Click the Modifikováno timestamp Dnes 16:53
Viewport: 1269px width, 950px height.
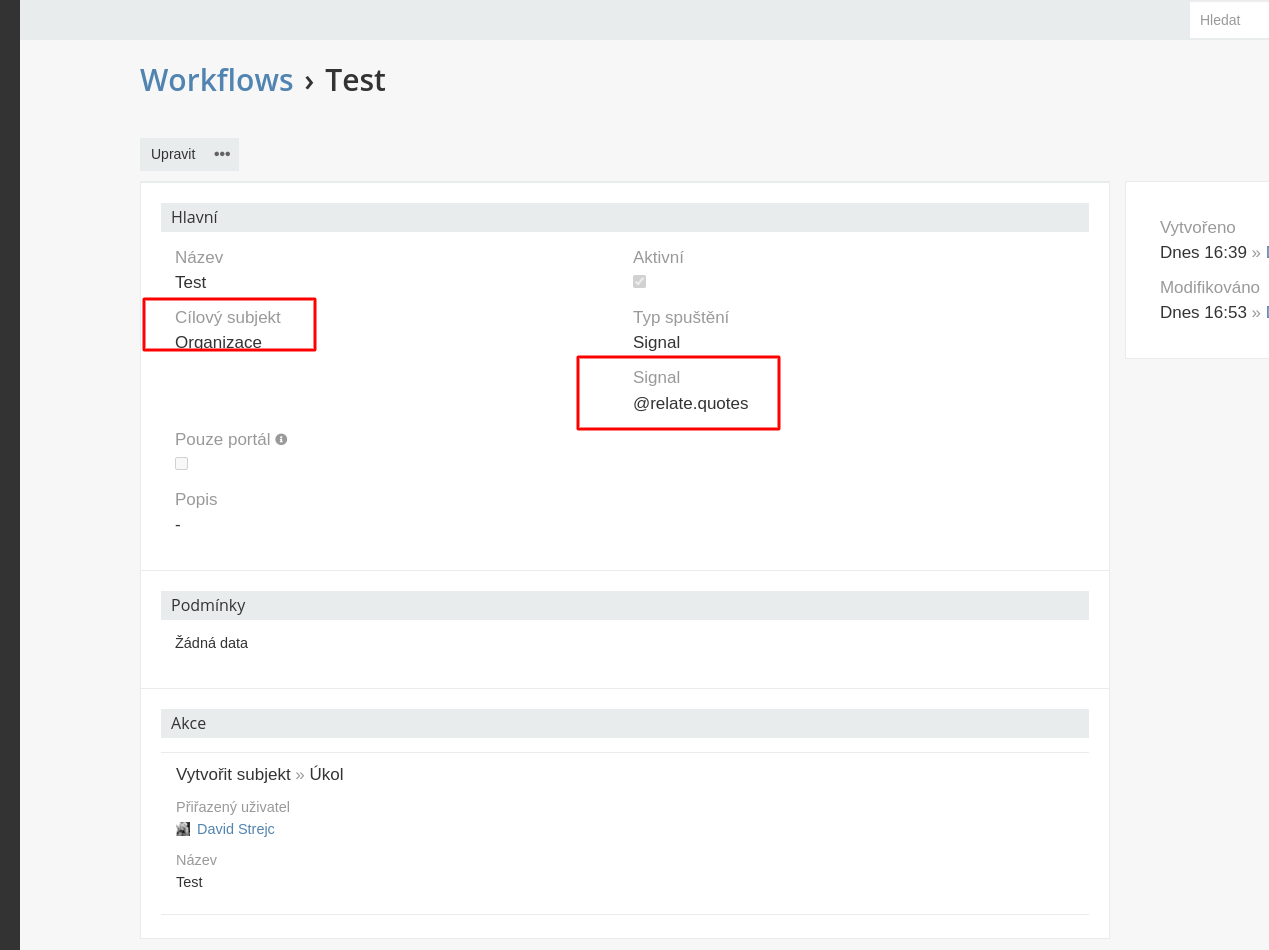coord(1203,313)
